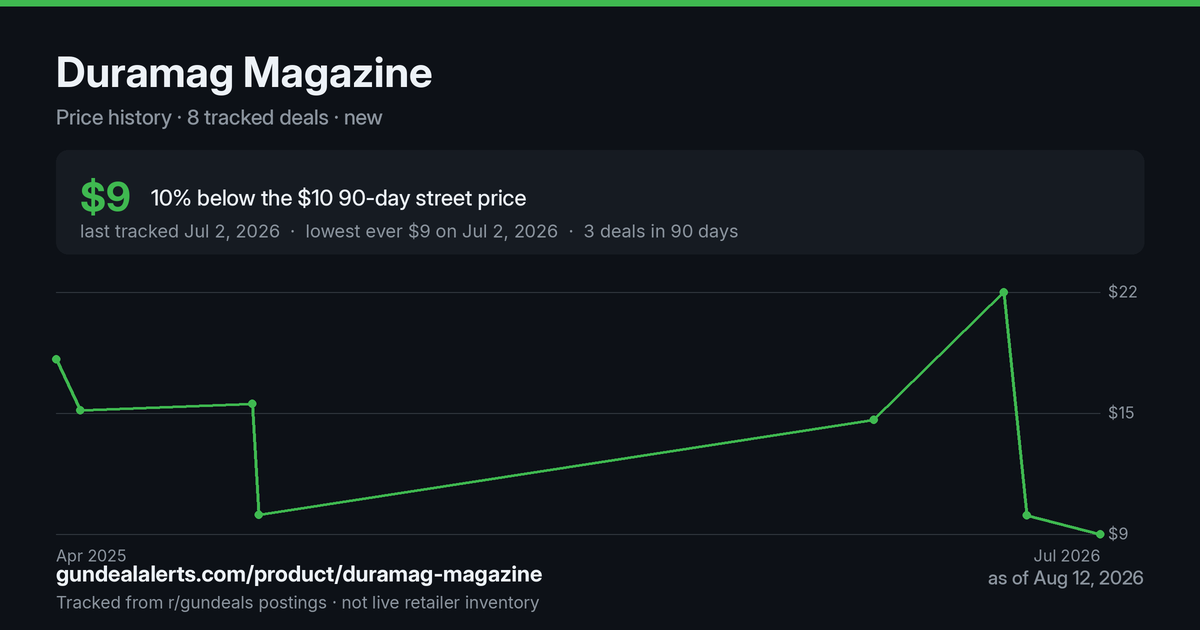
Task: Click the green $9 current price
Action: 105,197
